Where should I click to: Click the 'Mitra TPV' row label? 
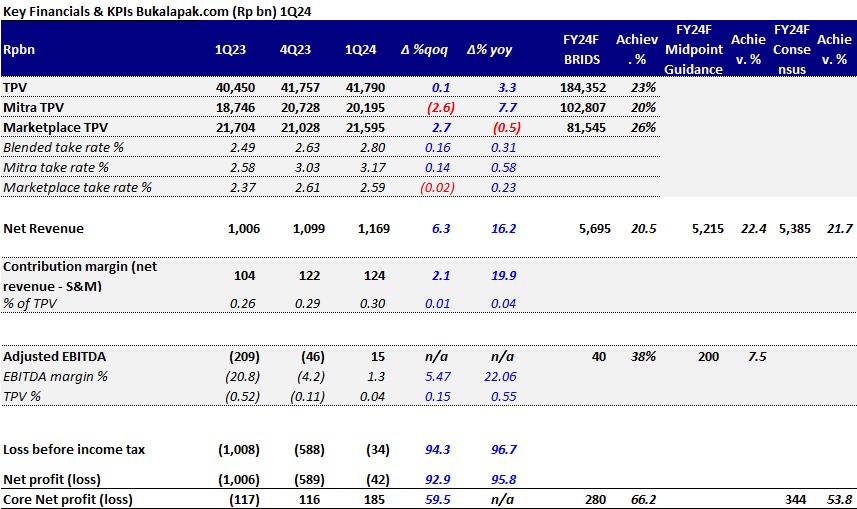pos(33,108)
